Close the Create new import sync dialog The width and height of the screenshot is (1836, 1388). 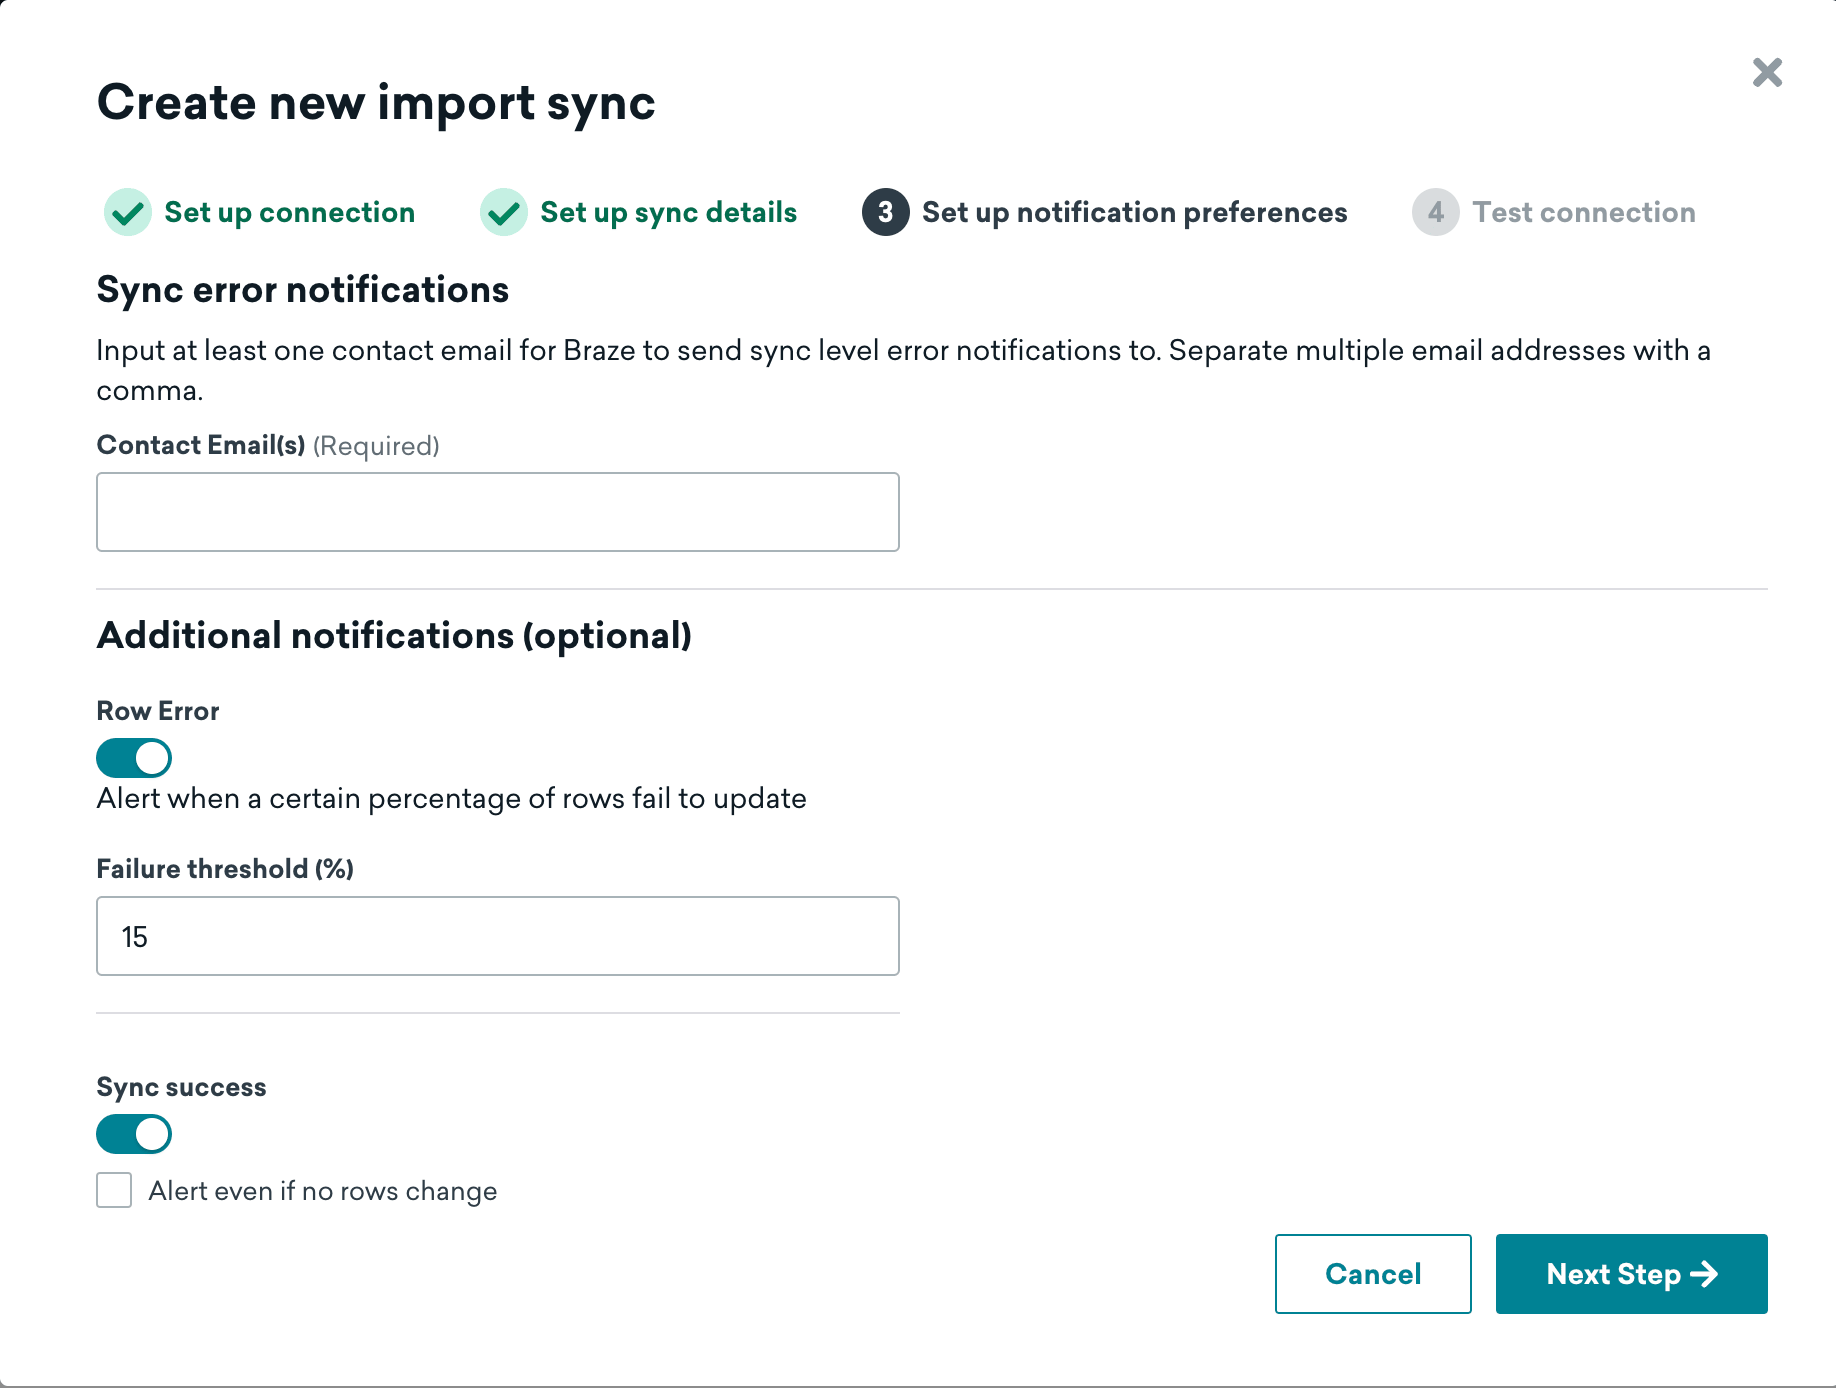(x=1766, y=73)
